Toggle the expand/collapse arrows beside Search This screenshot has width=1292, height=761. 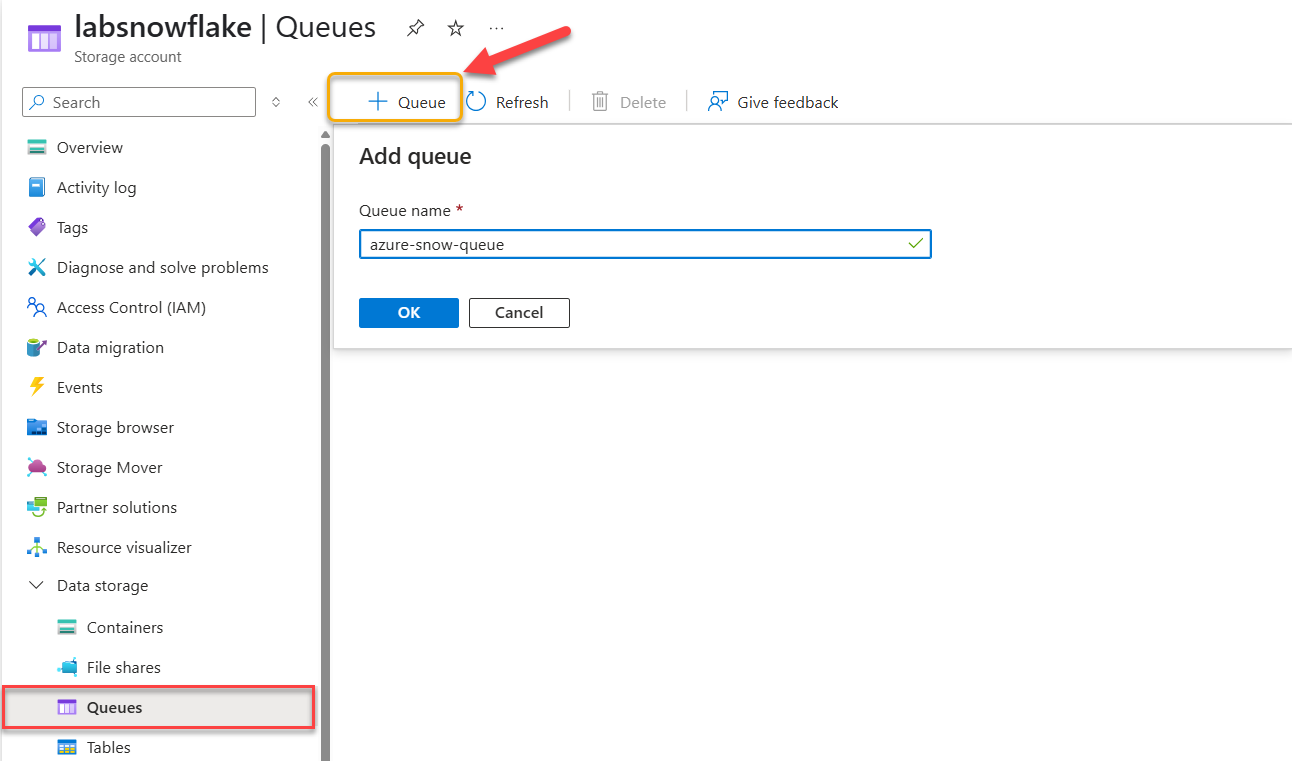click(276, 102)
